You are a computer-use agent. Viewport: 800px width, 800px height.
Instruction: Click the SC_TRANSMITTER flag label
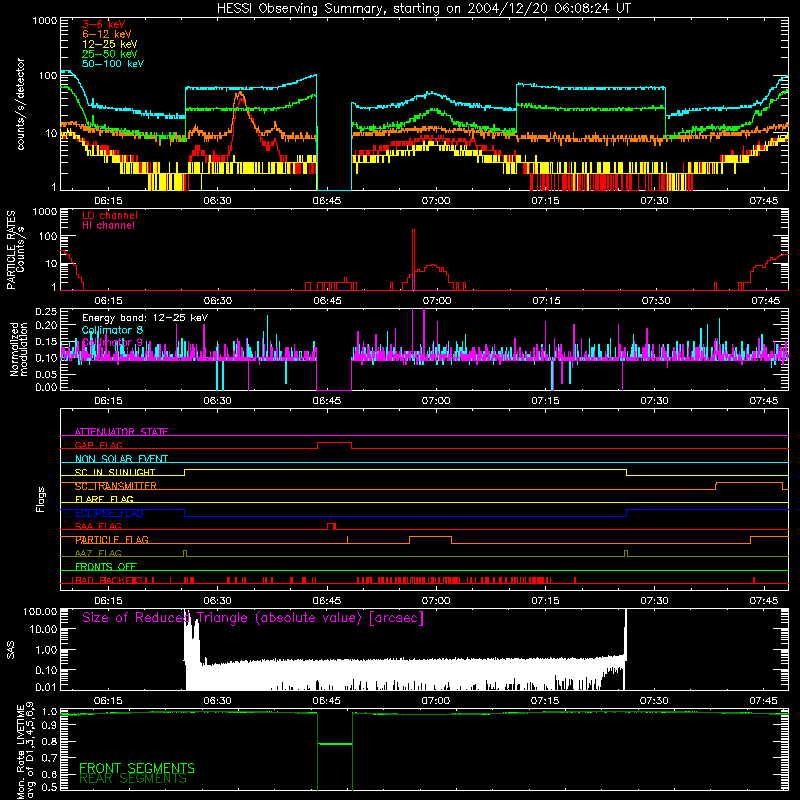115,486
